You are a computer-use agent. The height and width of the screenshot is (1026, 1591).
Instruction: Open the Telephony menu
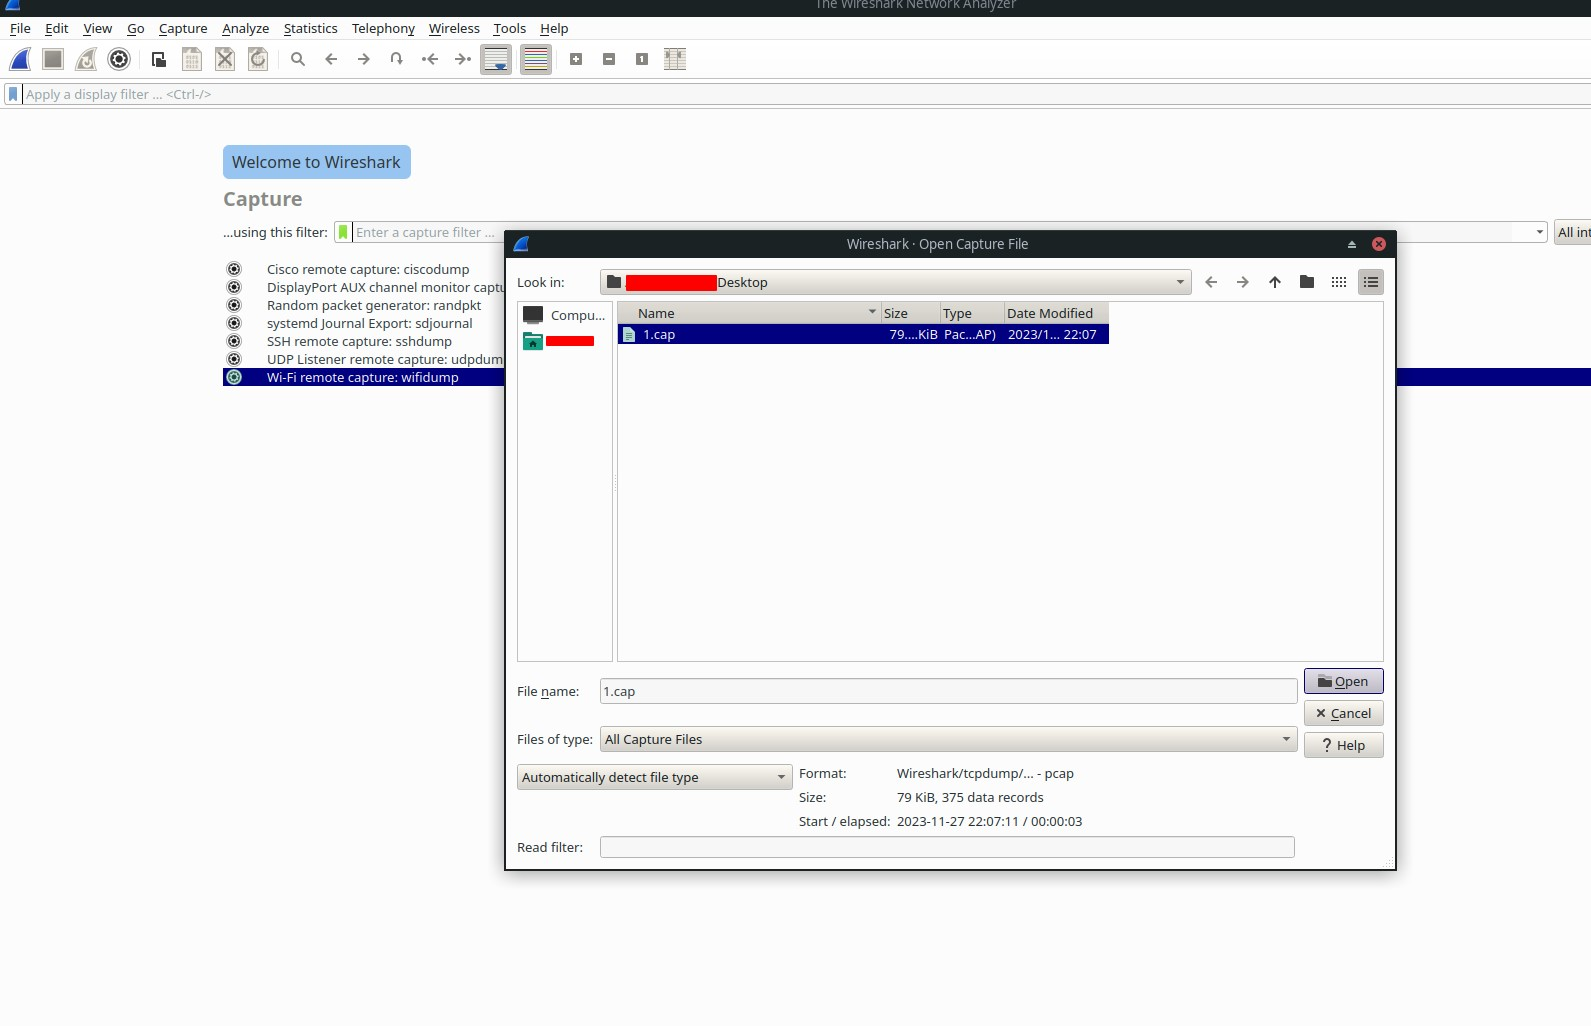(383, 29)
